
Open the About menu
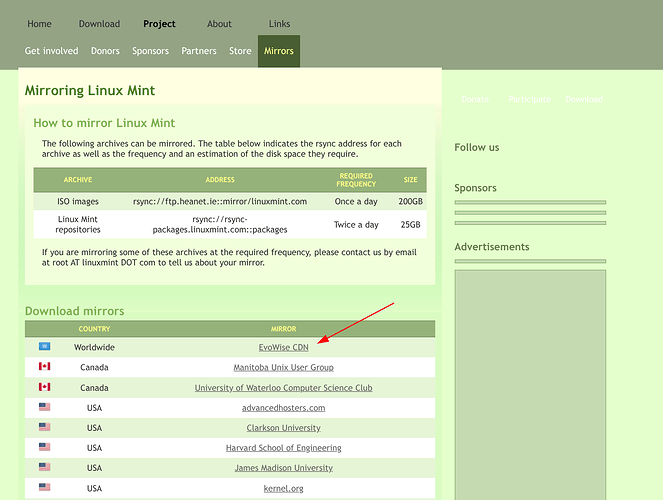click(219, 24)
